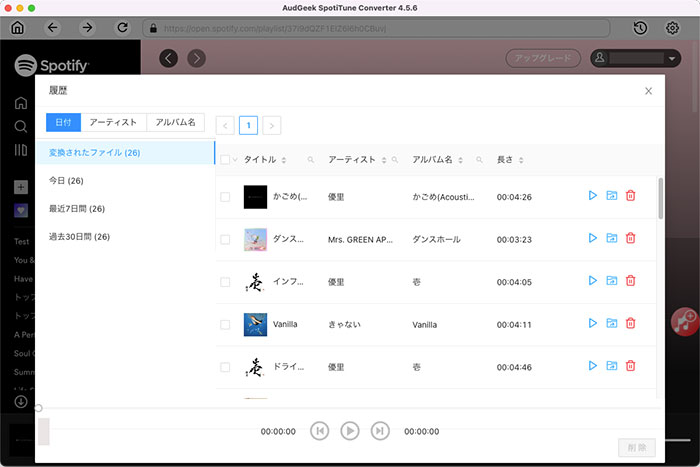Image resolution: width=700 pixels, height=467 pixels.
Task: Navigate forward in the browser toolbar
Action: (87, 28)
